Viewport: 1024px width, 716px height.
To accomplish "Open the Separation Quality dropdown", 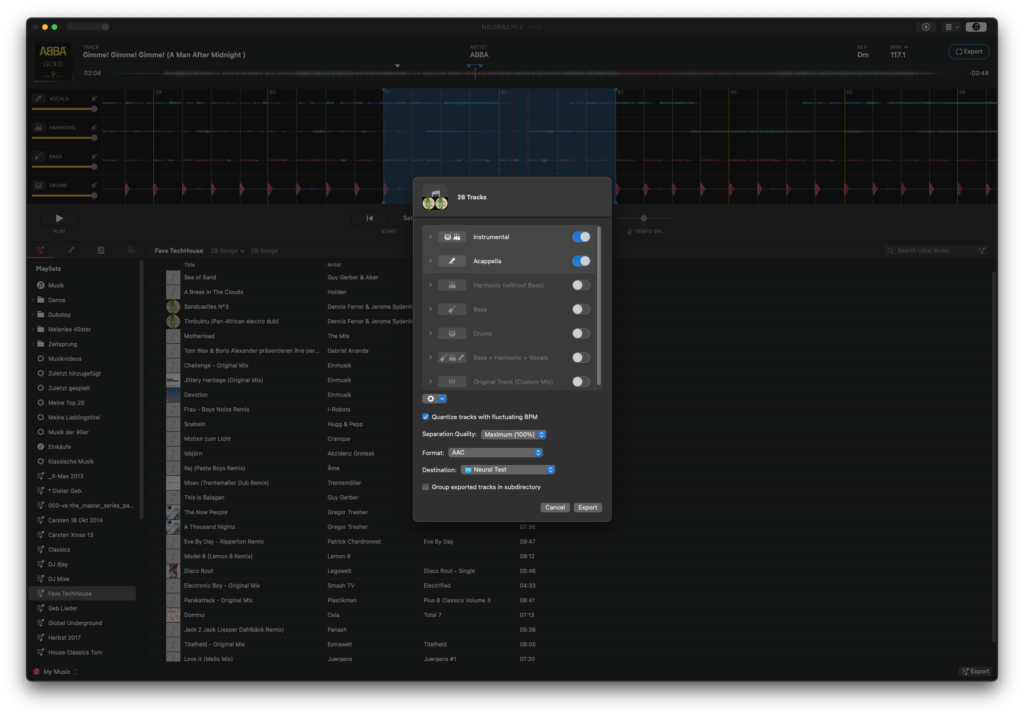I will tap(514, 434).
